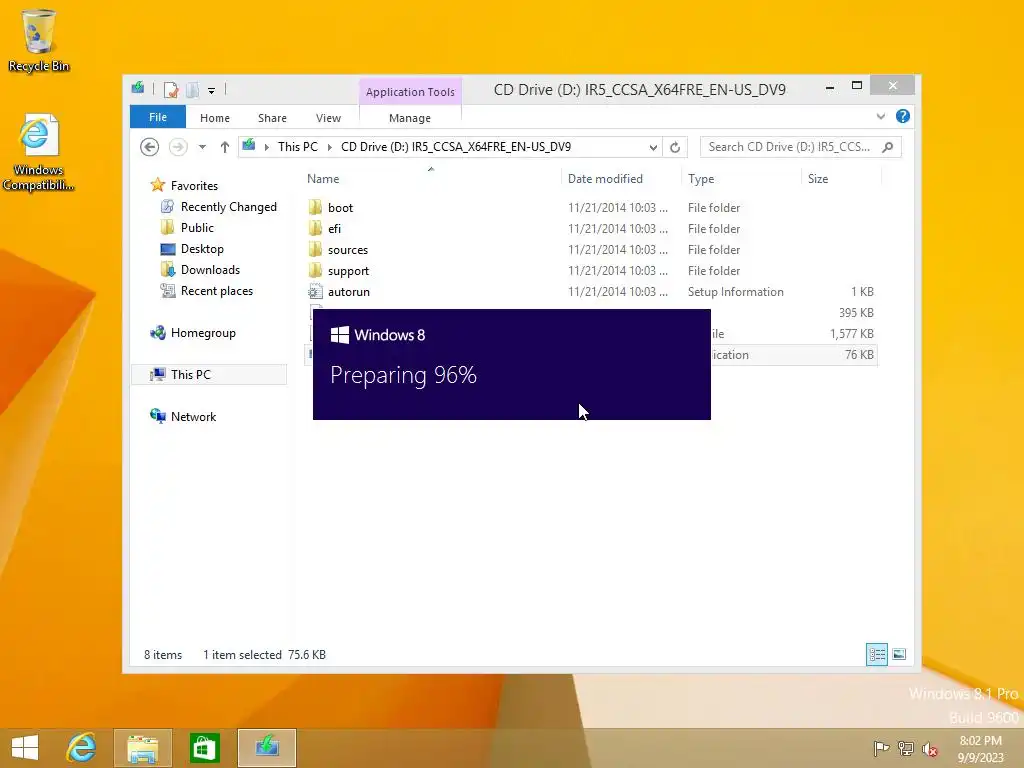Open Explorer Help question mark icon

point(903,116)
